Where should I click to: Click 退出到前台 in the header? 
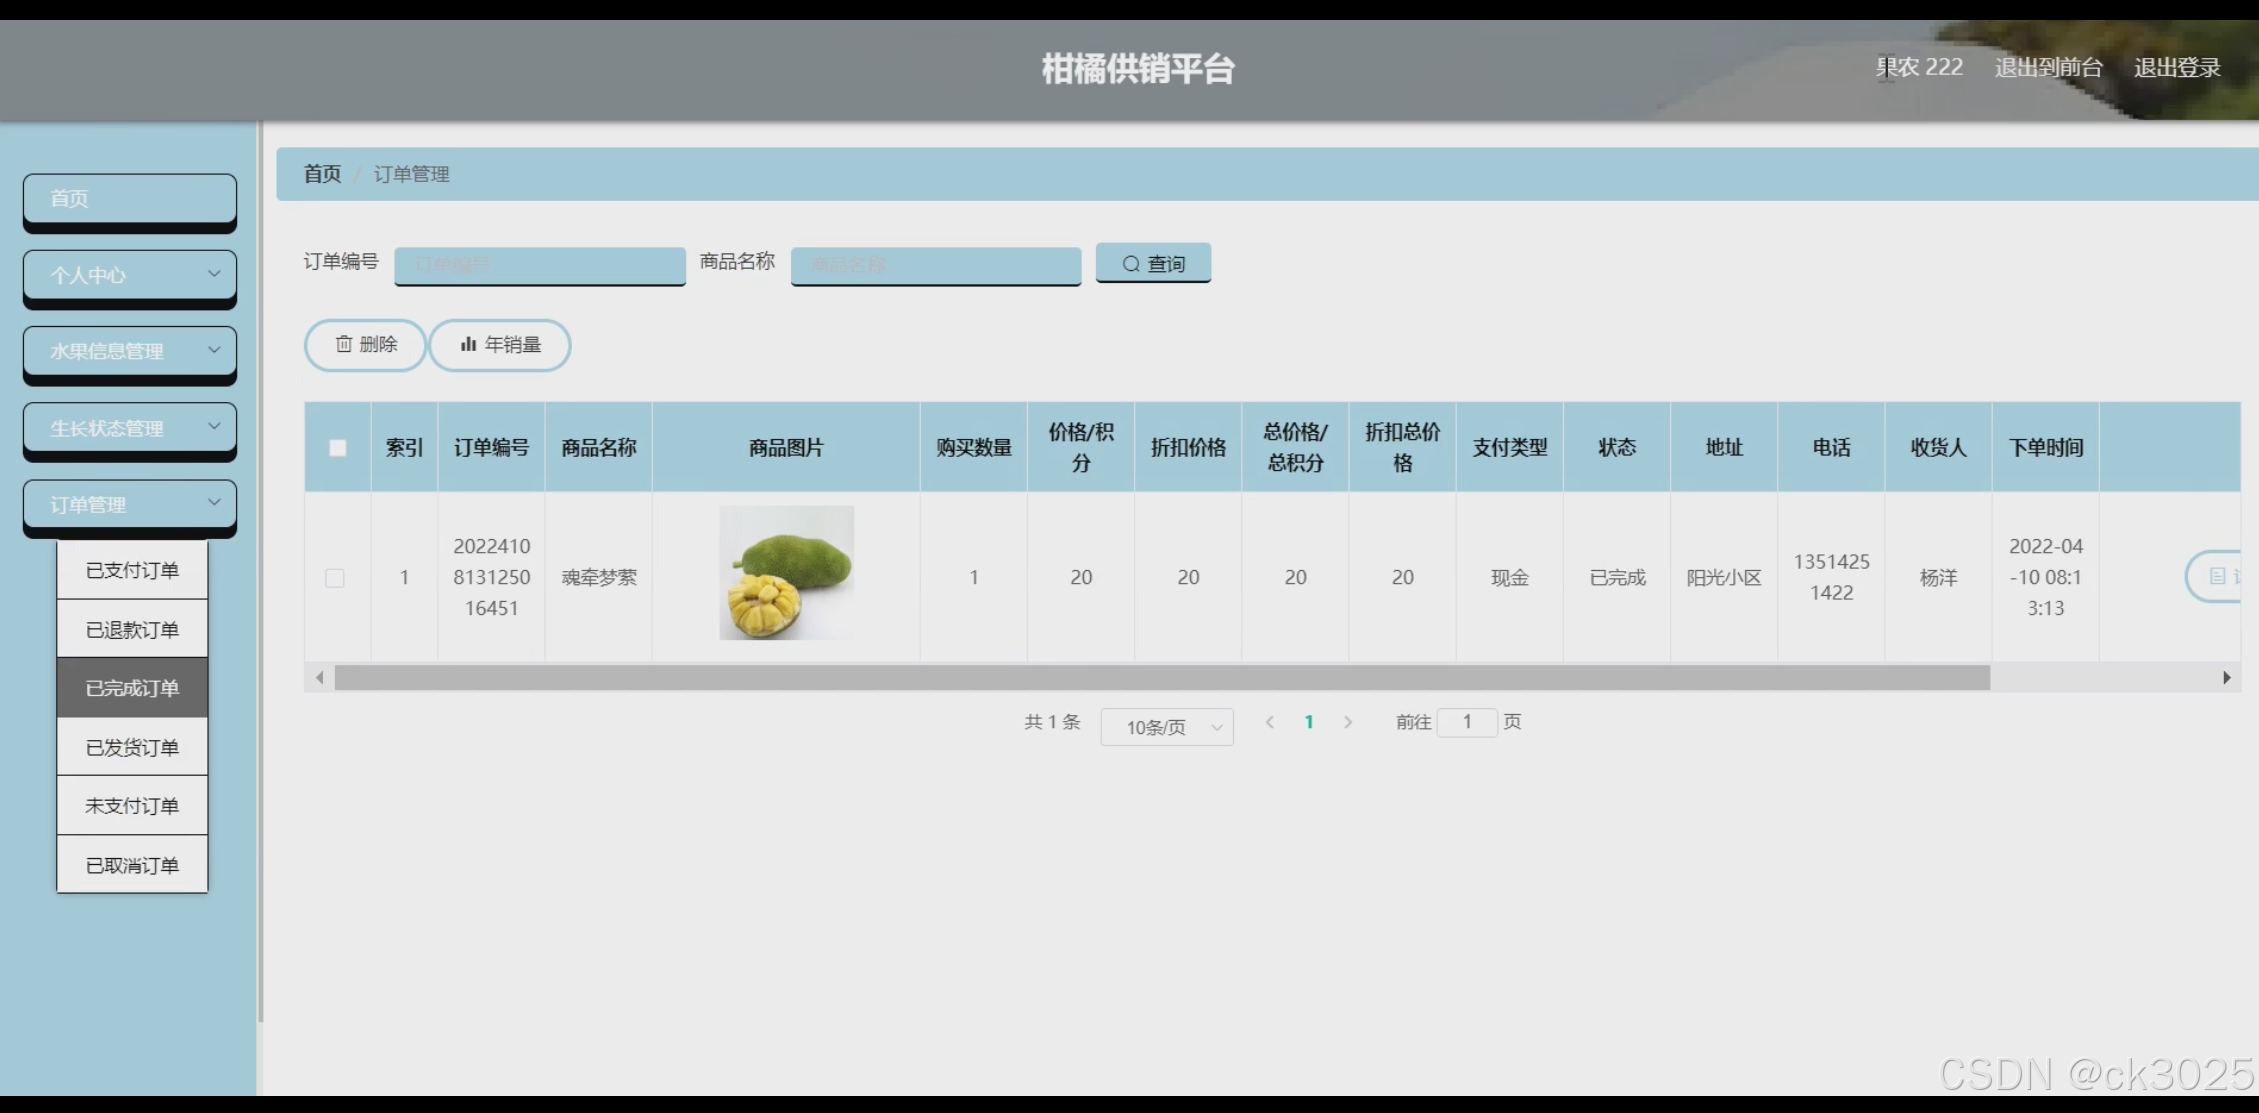[x=2048, y=68]
